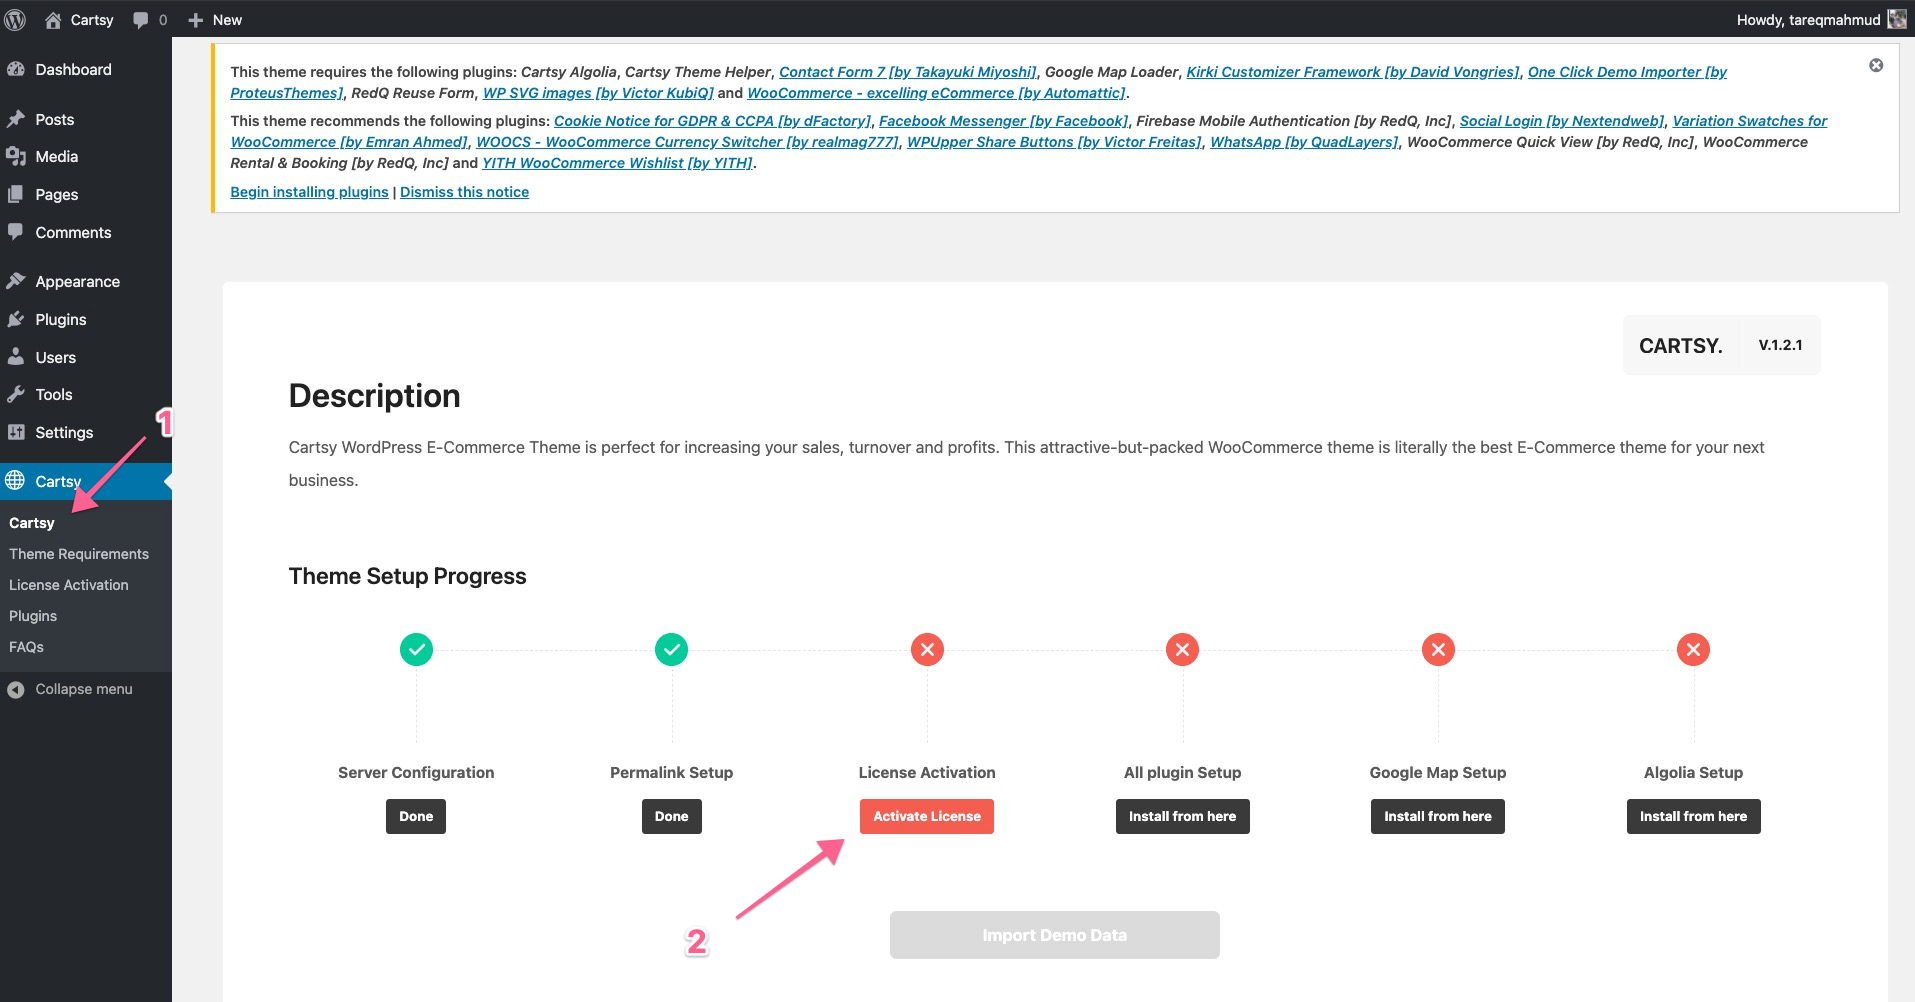Open YITH WooCommerce Wishlist link
1915x1002 pixels.
pos(617,163)
